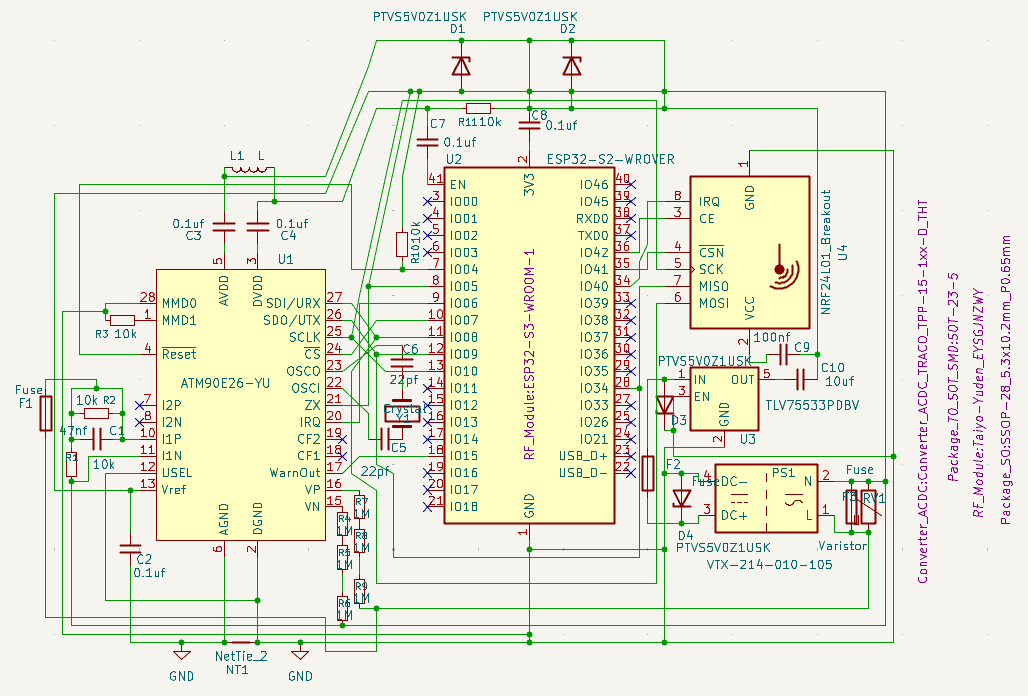This screenshot has width=1028, height=696.
Task: Click the R10 resistor symbol
Action: point(402,244)
